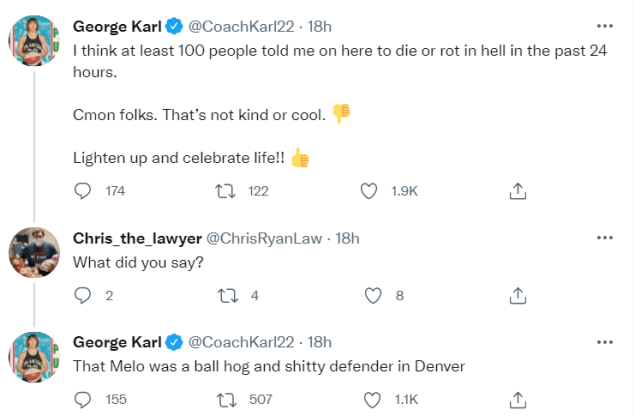Open more options on first tweet
This screenshot has height=416, width=641.
605,24
